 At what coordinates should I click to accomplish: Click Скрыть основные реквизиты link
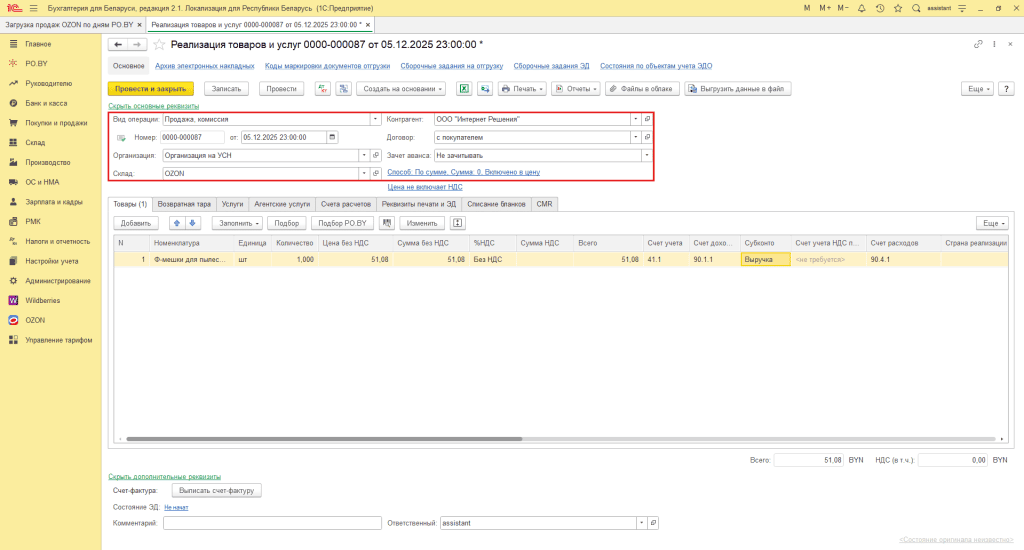click(x=153, y=106)
